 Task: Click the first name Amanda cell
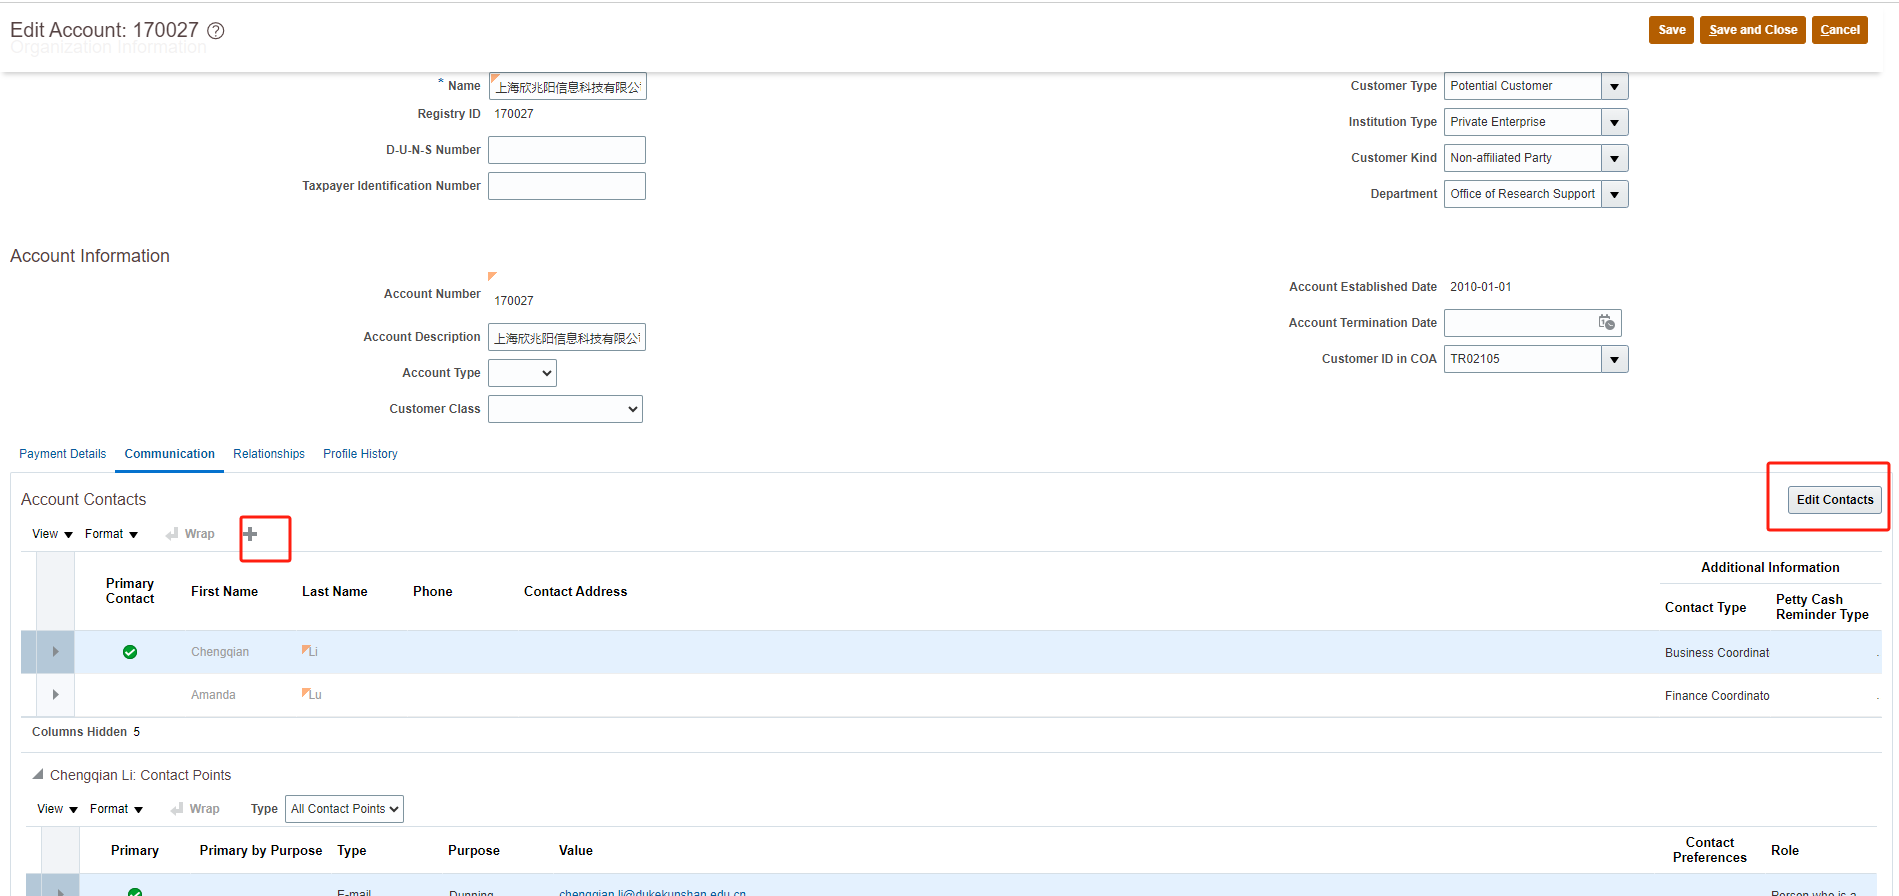coord(213,695)
